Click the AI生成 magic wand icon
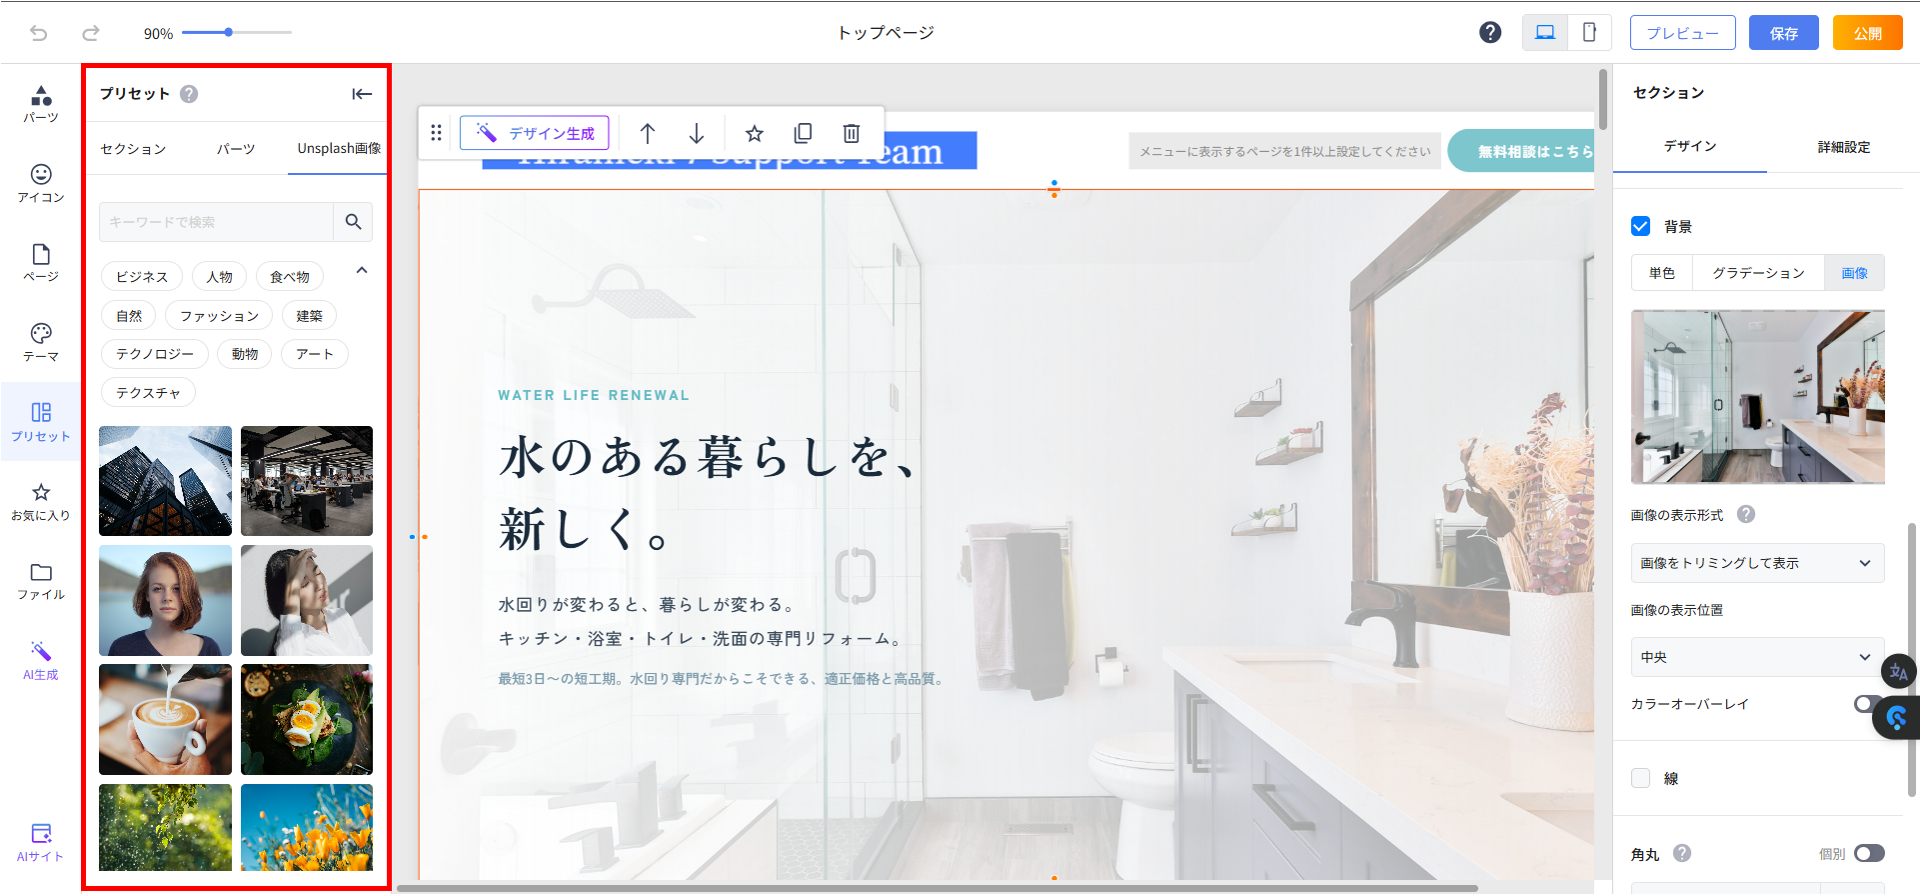Screen dimensions: 1920x894 tap(41, 660)
